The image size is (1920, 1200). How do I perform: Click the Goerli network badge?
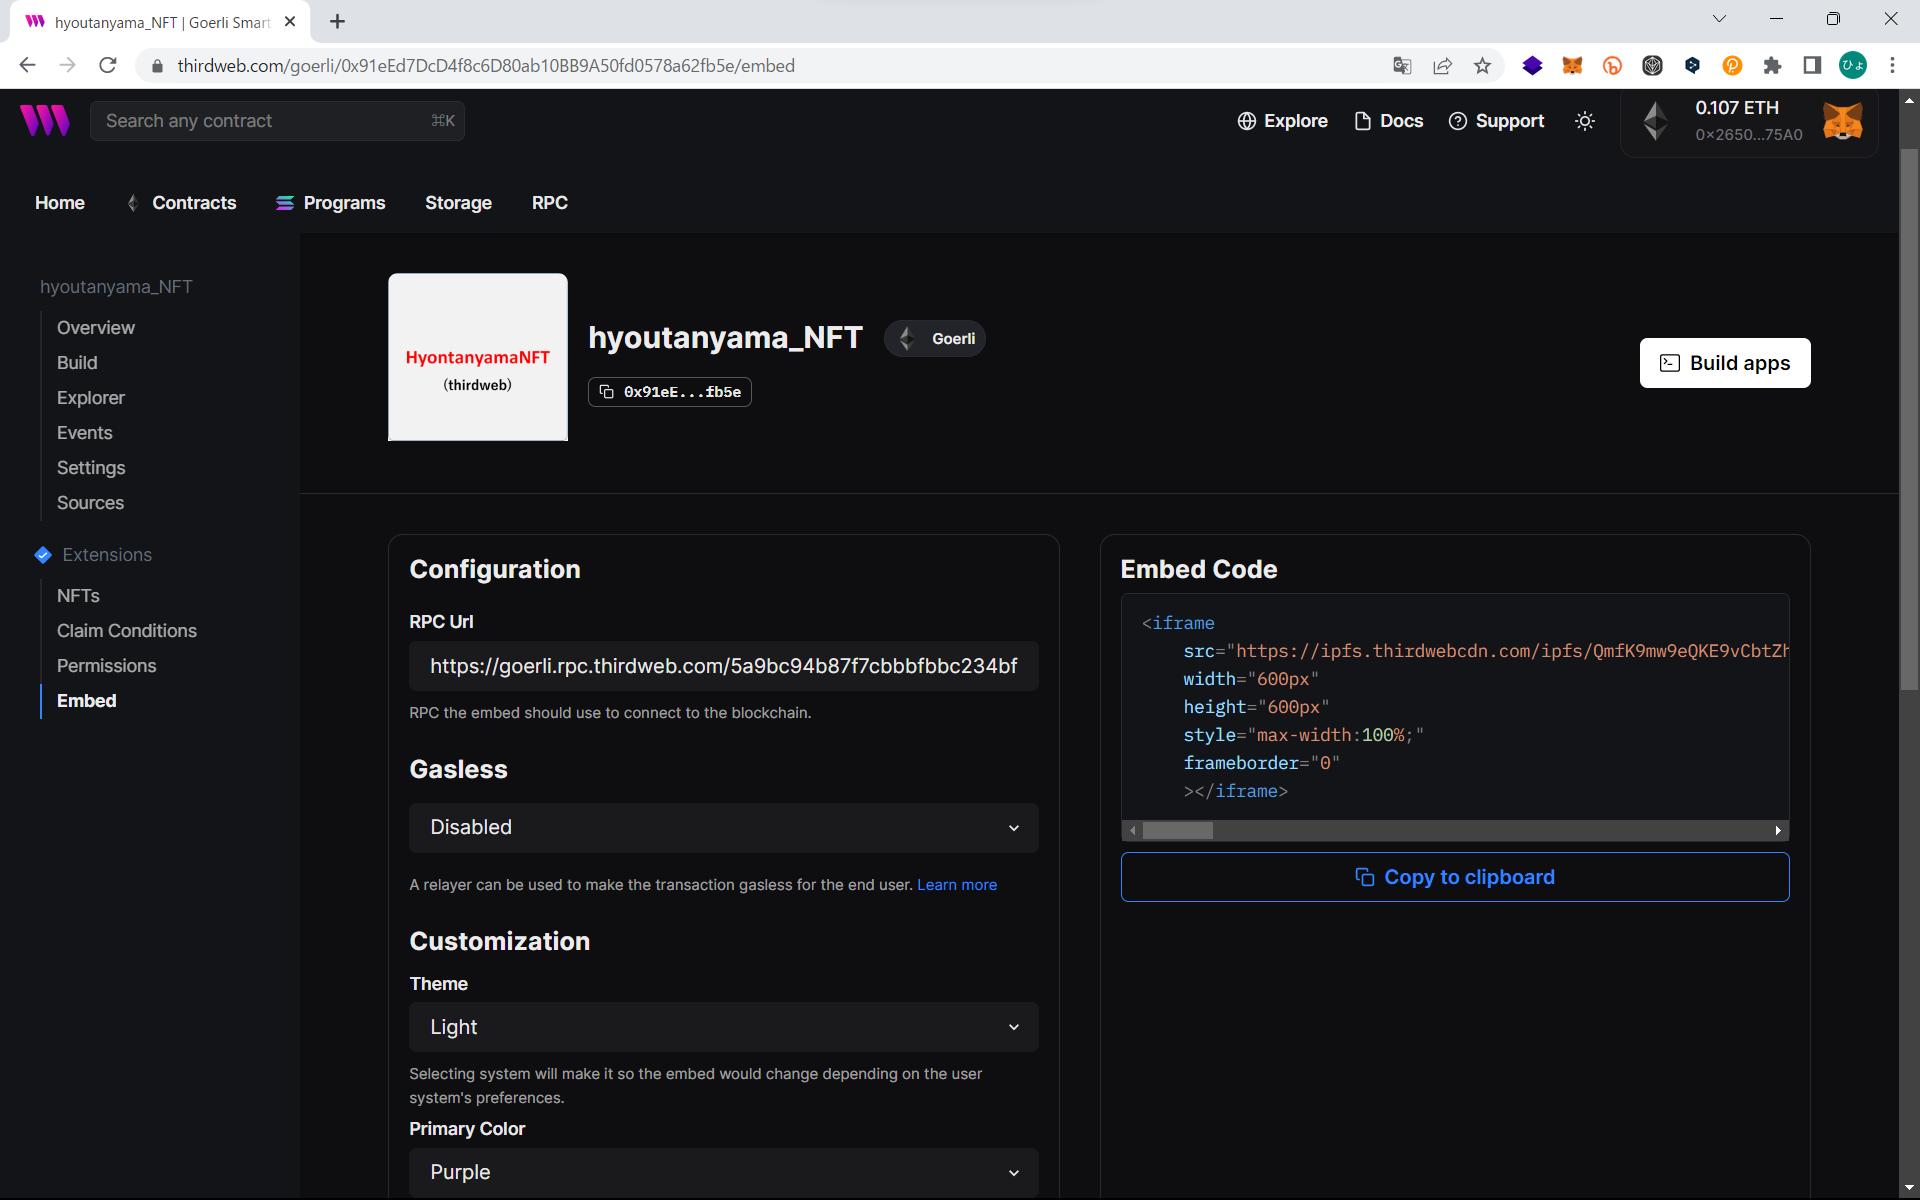[935, 339]
